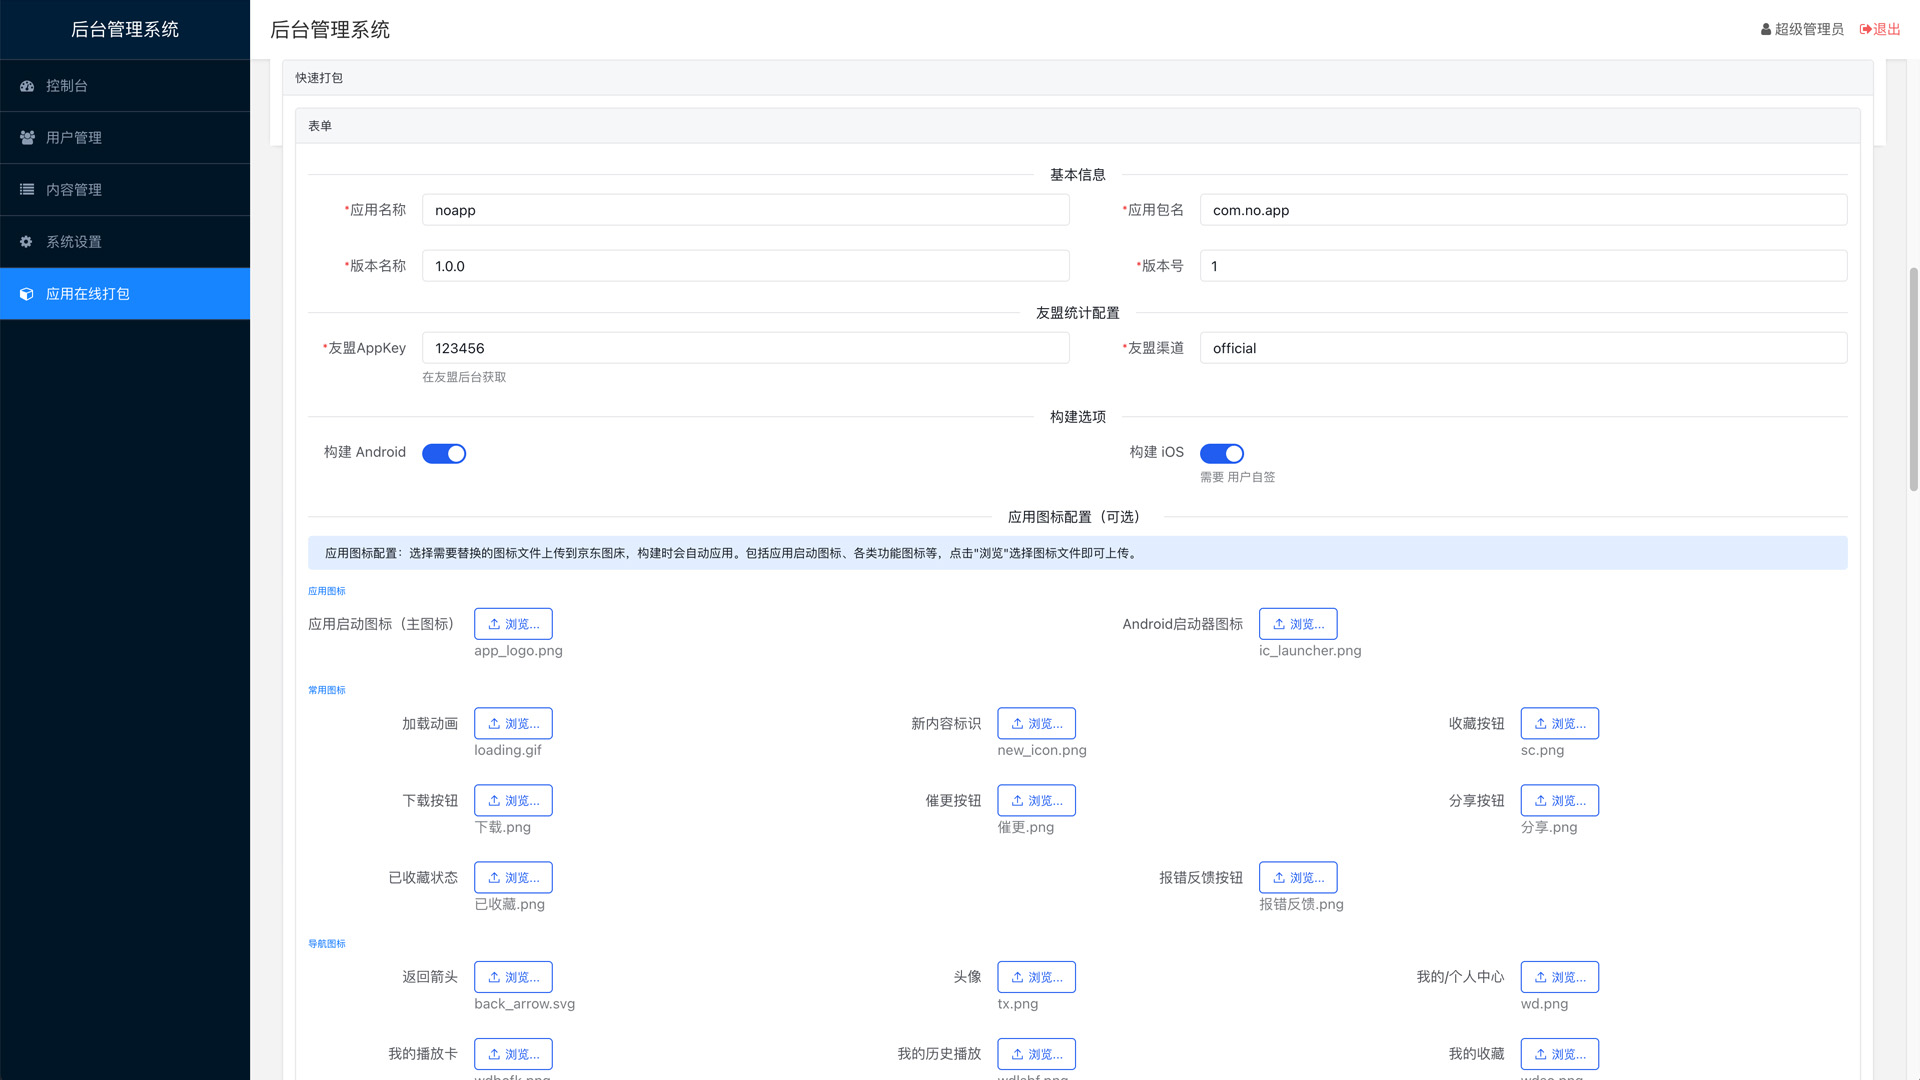
Task: Click the upload icon for app_logo.png
Action: (494, 623)
